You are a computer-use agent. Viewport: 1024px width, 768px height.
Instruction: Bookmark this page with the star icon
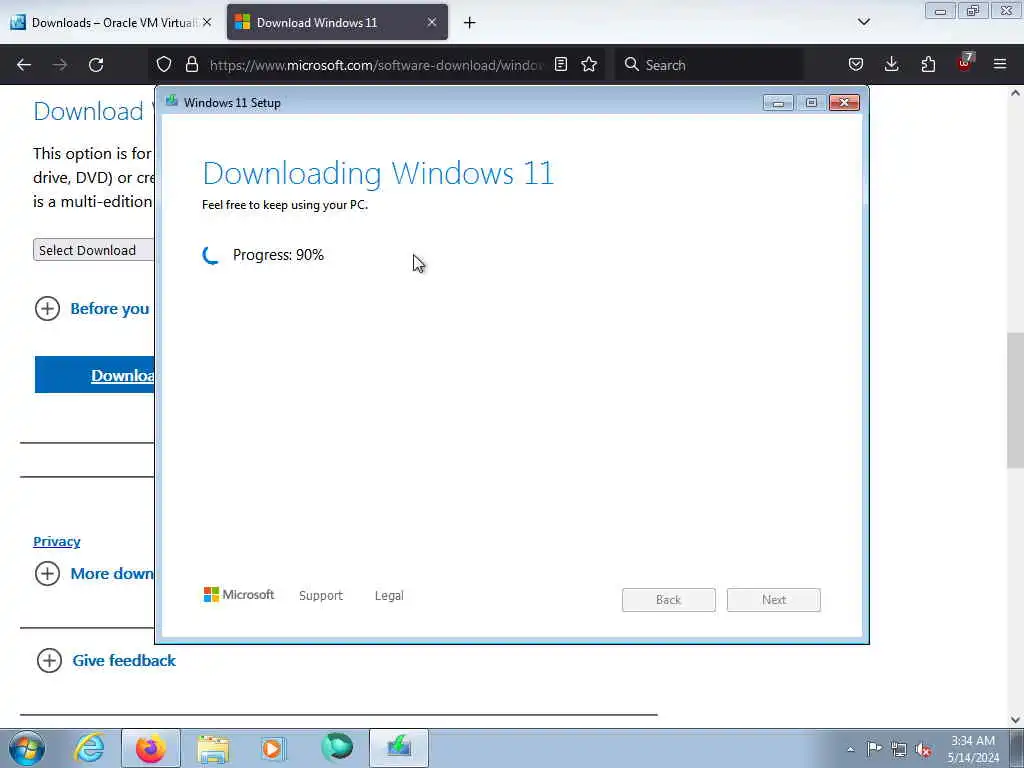pyautogui.click(x=589, y=64)
